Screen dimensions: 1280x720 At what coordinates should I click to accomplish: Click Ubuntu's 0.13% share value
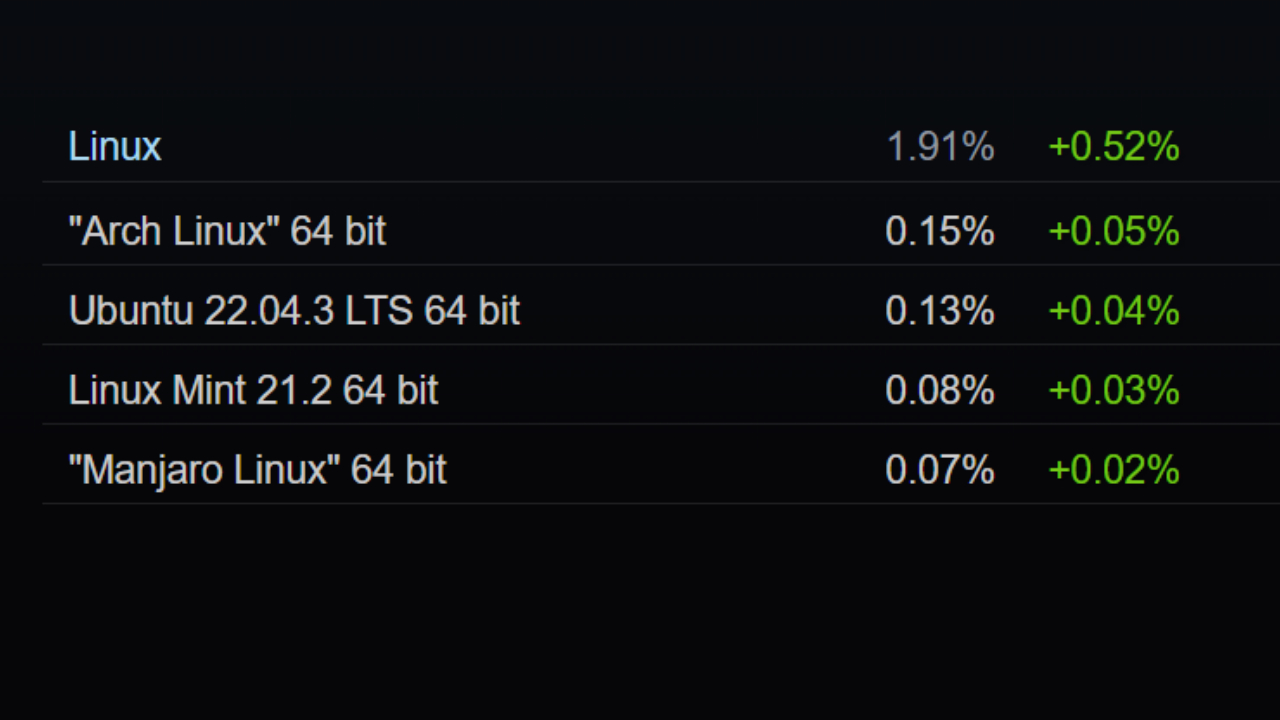point(940,310)
